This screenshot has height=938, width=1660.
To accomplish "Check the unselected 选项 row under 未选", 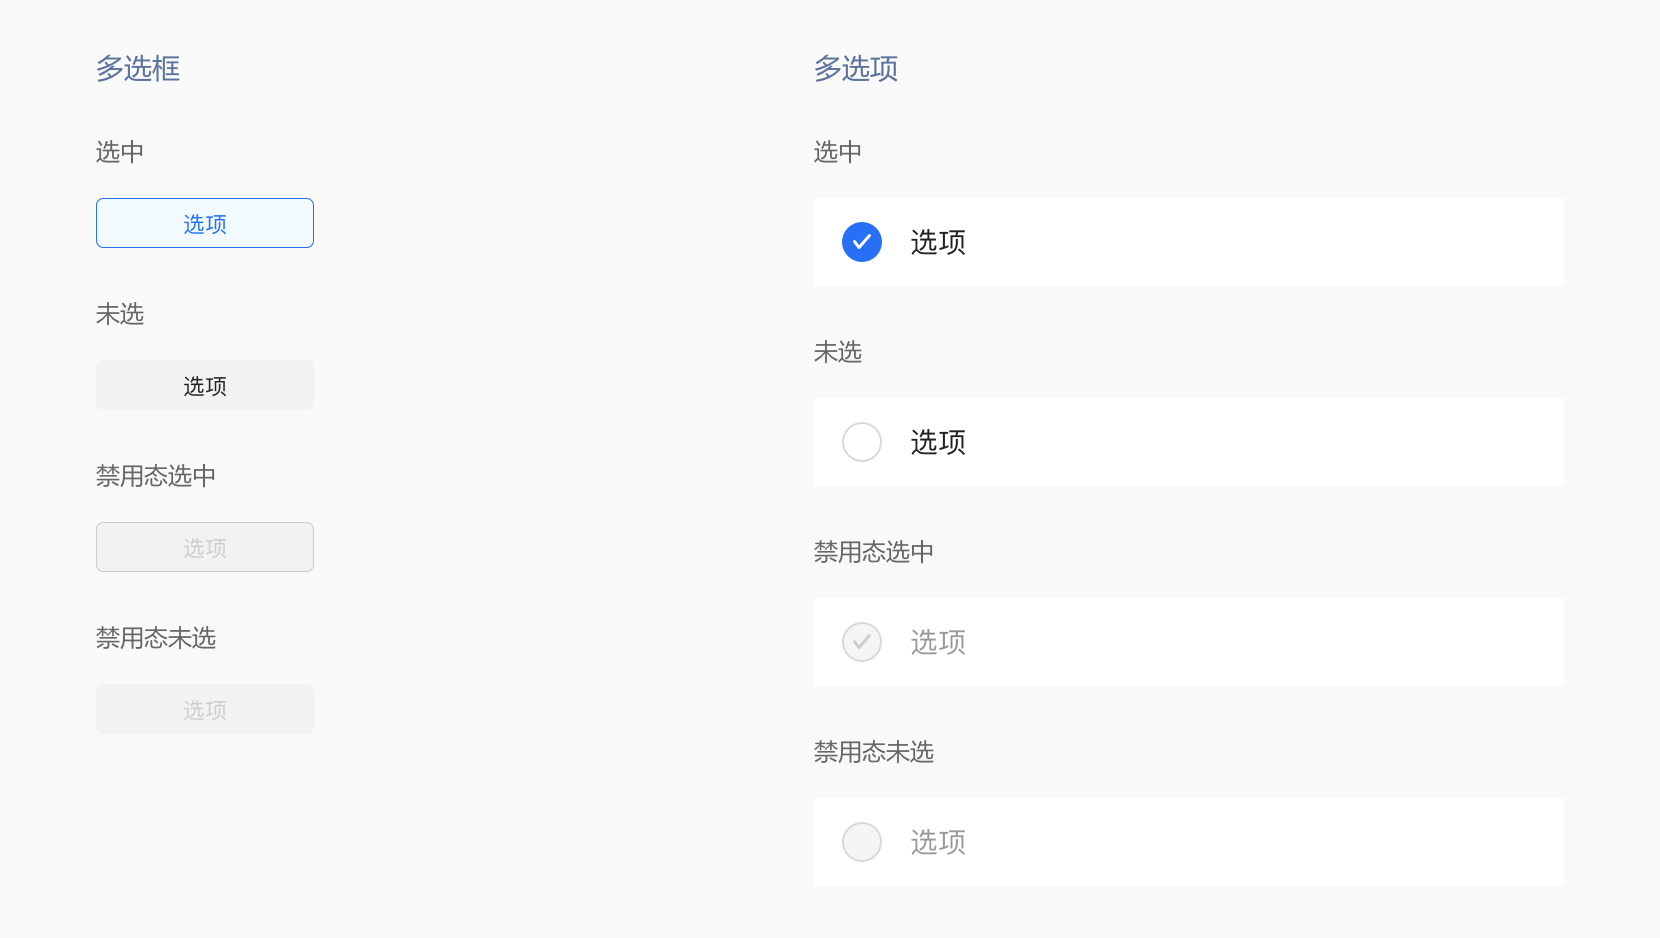I will 1188,442.
